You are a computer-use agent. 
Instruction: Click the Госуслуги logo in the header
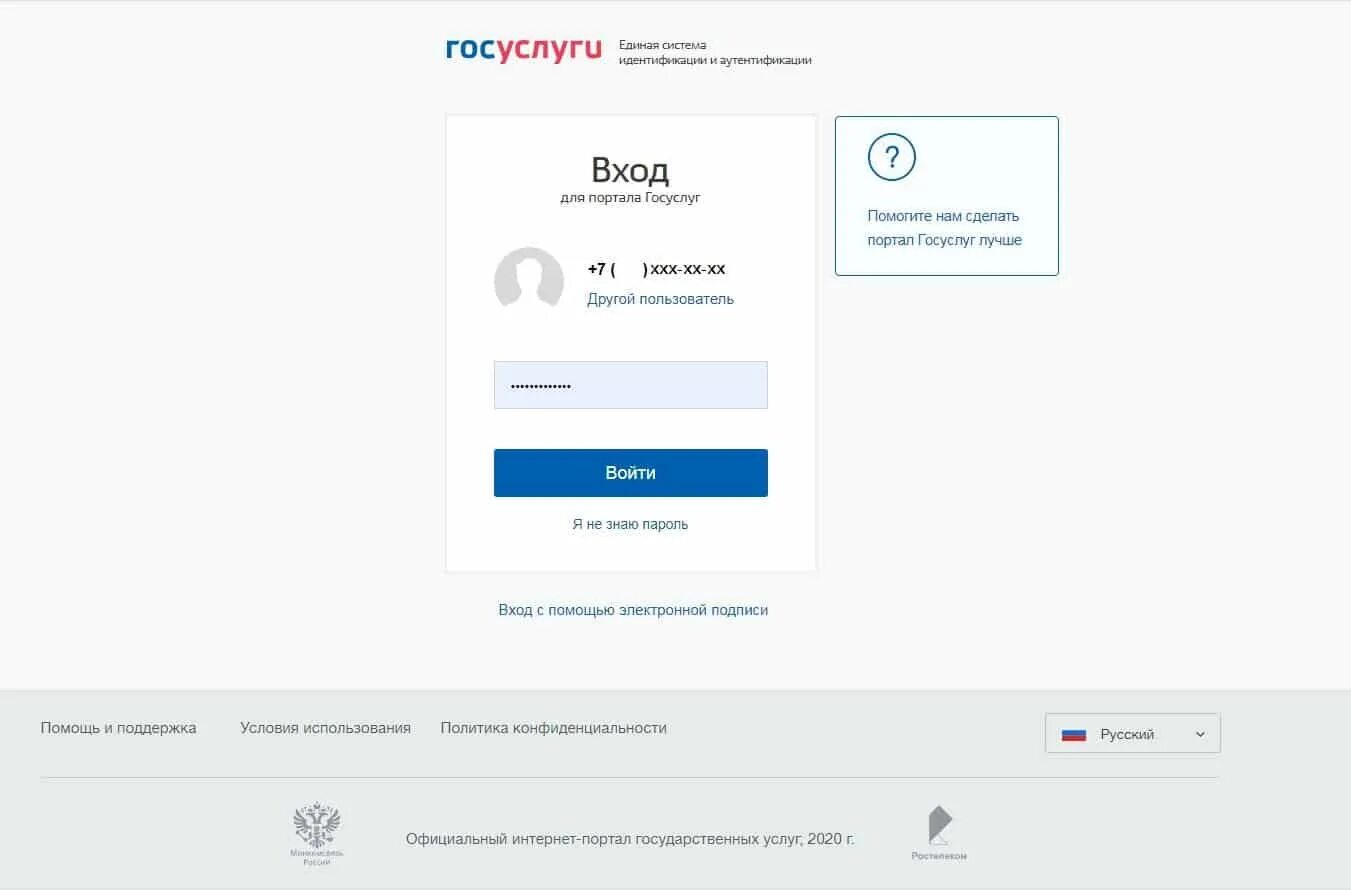click(x=524, y=50)
